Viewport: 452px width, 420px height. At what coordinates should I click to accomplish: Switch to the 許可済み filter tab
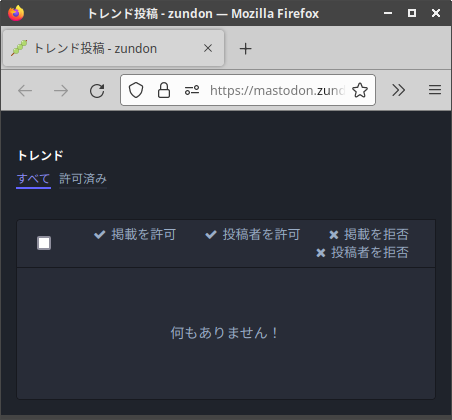83,179
